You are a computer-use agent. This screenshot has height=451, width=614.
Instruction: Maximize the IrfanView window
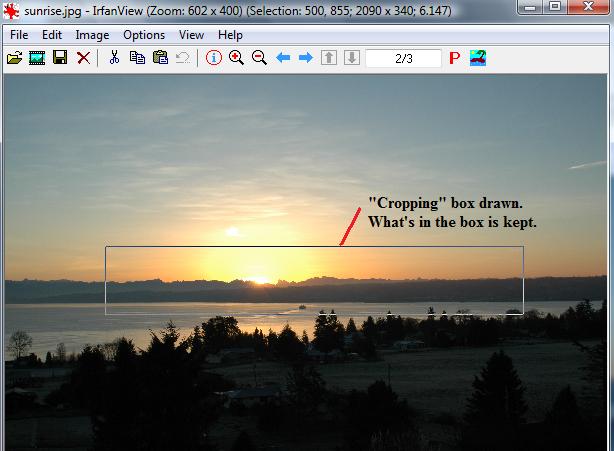[x=554, y=7]
